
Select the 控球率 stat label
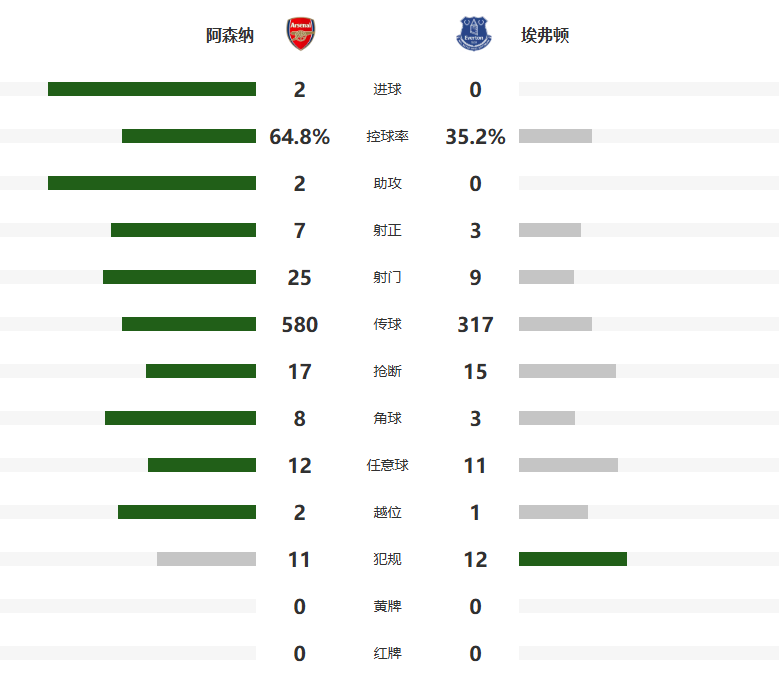(x=387, y=137)
